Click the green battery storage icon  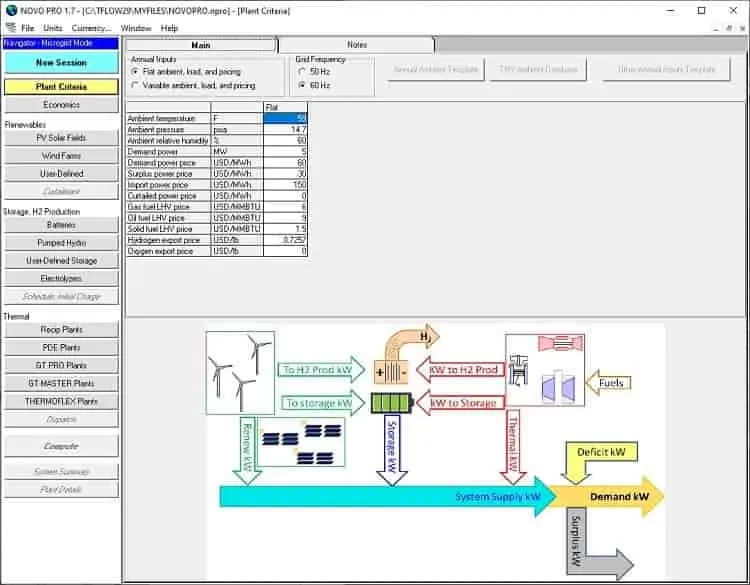392,403
